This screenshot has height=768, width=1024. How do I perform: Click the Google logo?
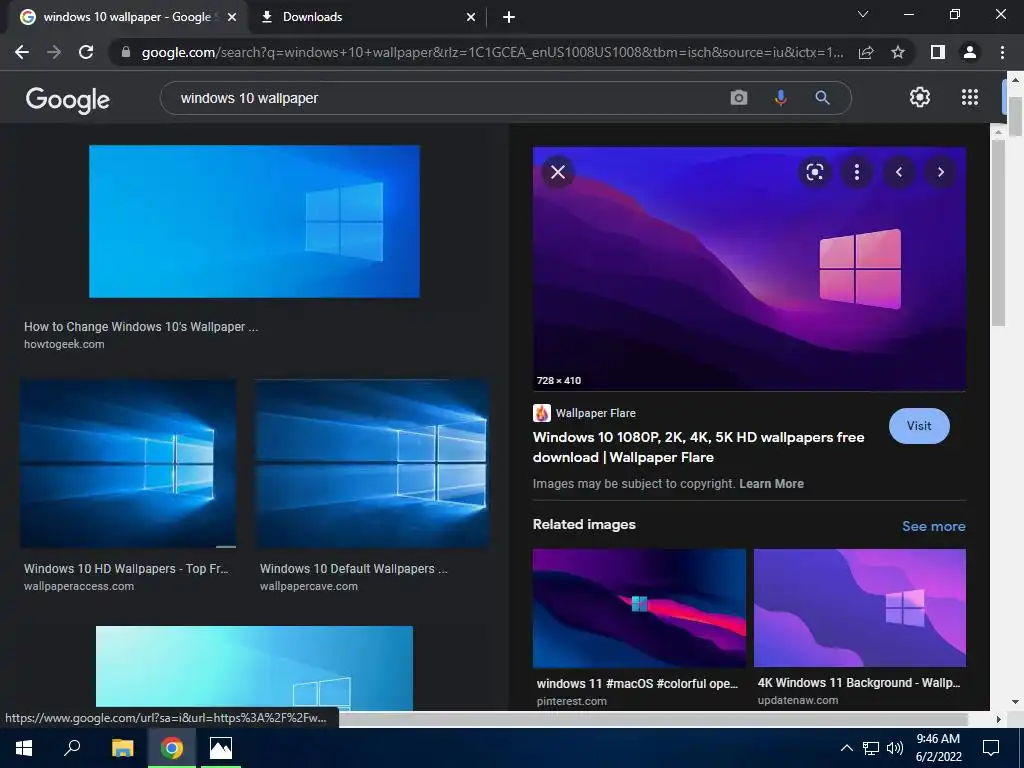point(68,99)
